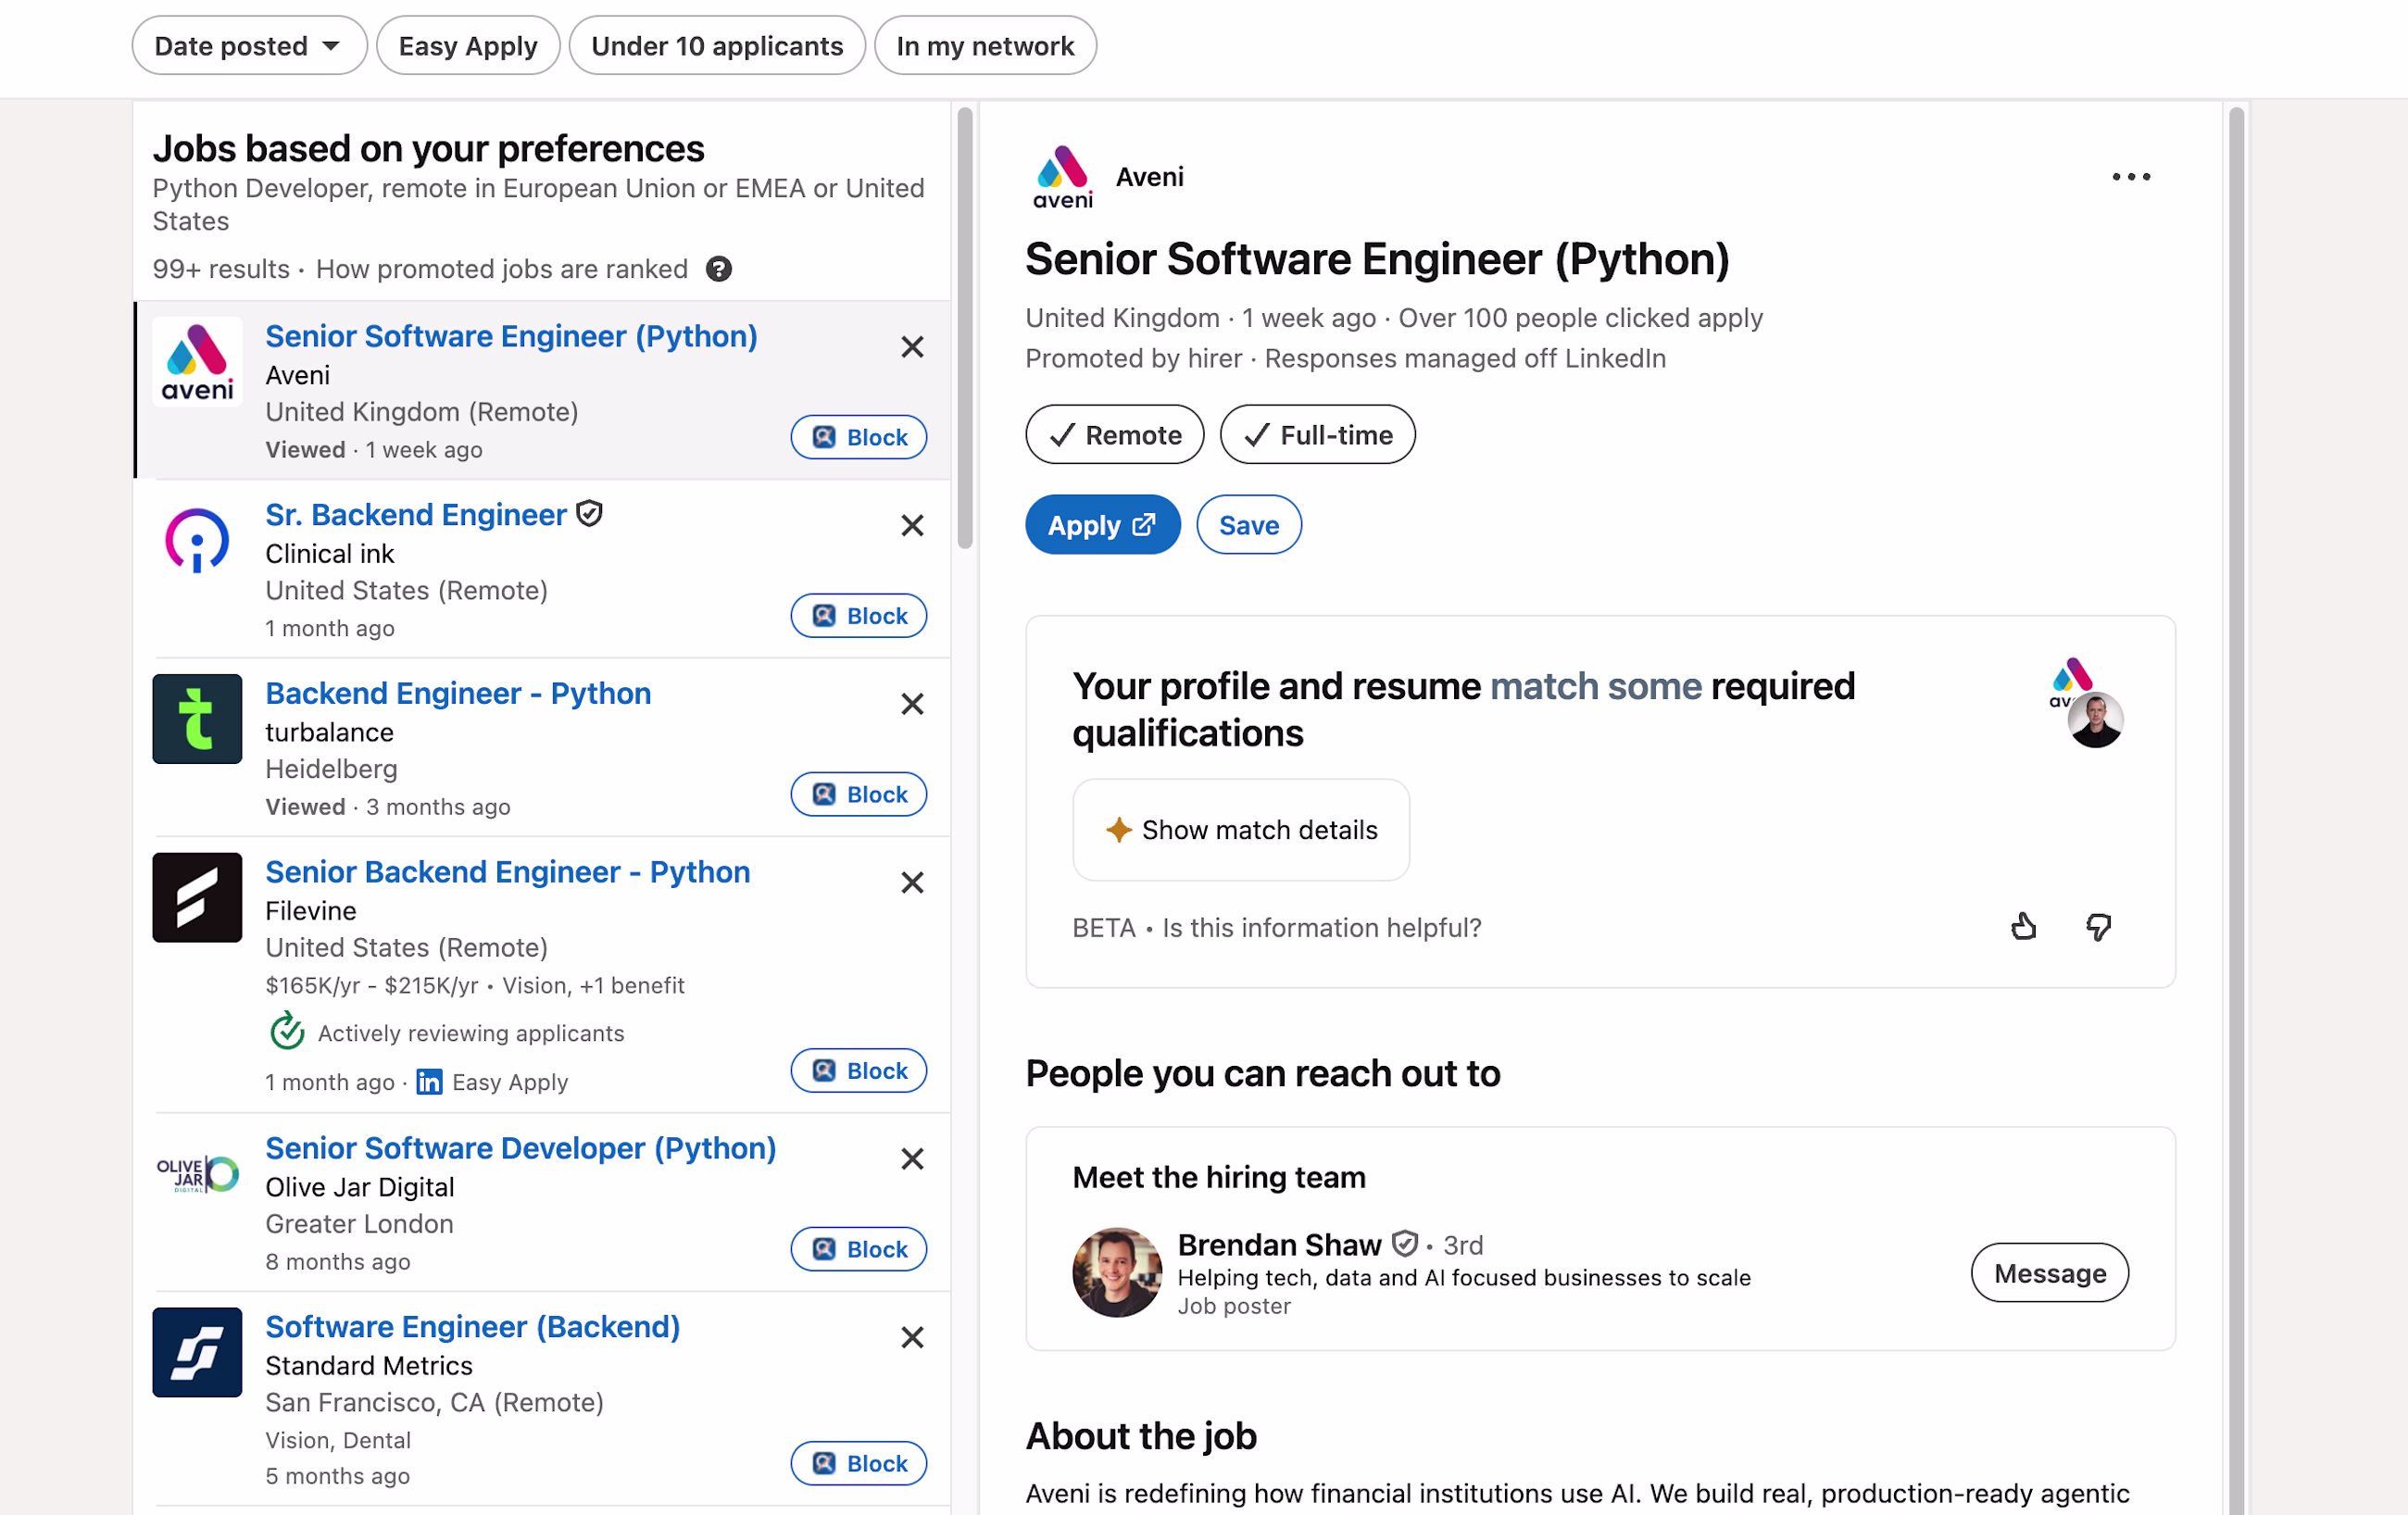The height and width of the screenshot is (1515, 2408).
Task: Click the promoted jobs ranking help icon
Action: [719, 269]
